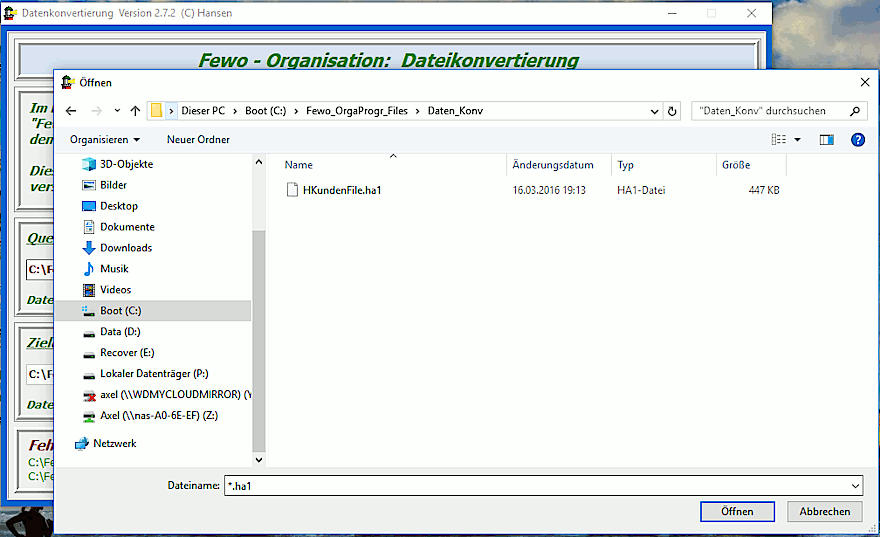Viewport: 880px width, 537px height.
Task: Click the Daten_Konv search field
Action: click(x=770, y=111)
